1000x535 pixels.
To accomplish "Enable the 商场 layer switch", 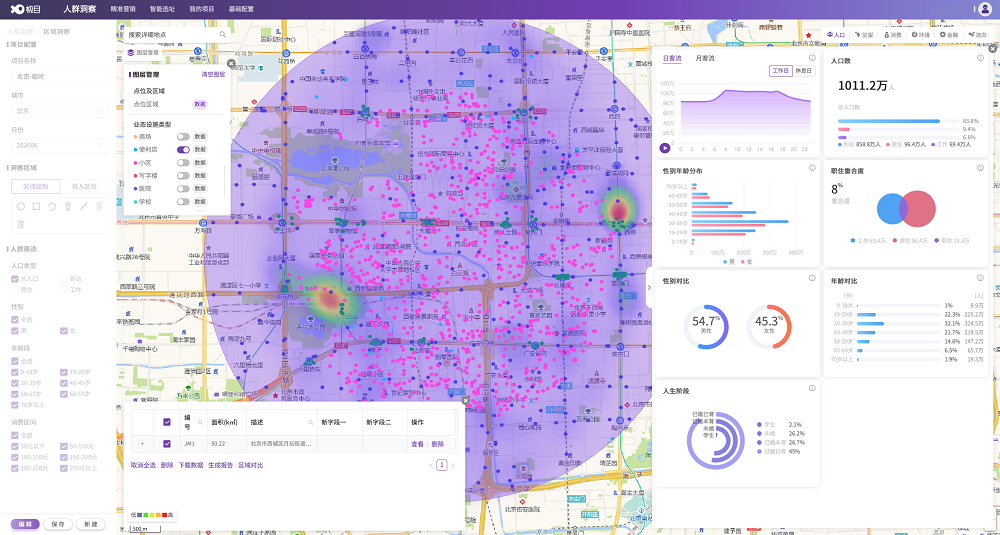I will point(183,136).
